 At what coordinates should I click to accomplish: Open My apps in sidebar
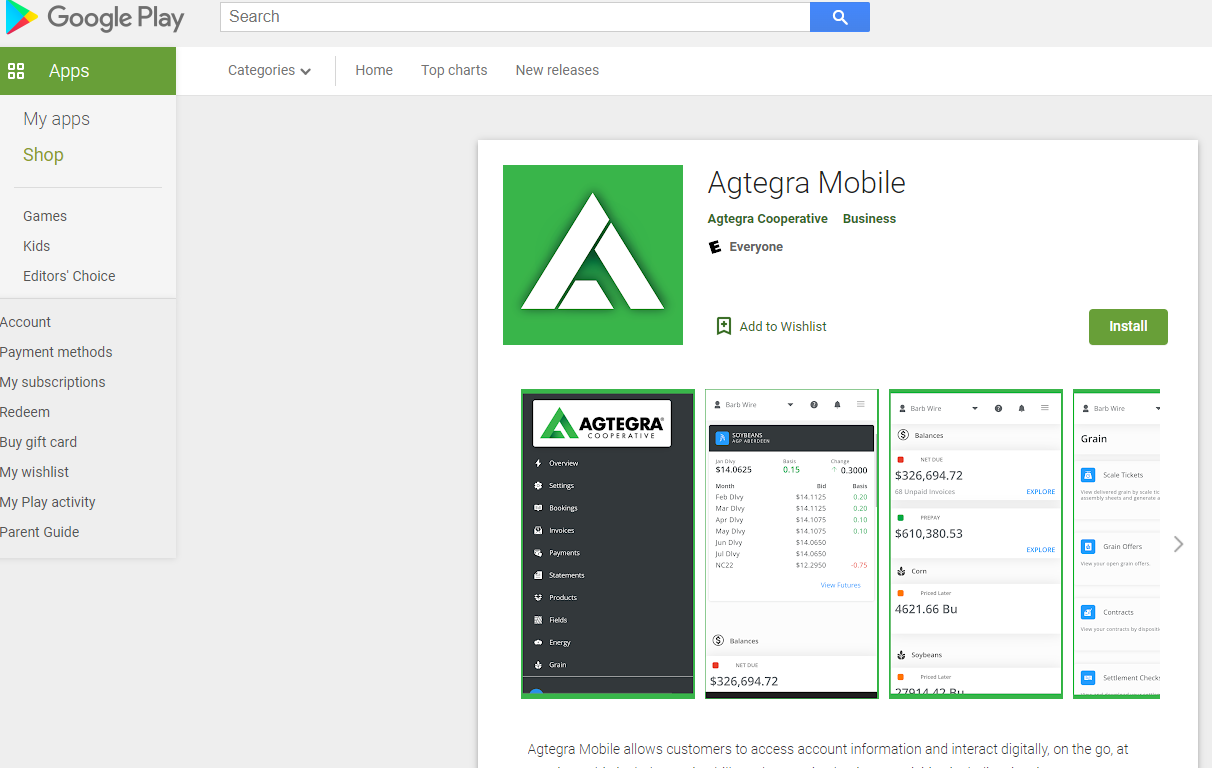pos(57,119)
